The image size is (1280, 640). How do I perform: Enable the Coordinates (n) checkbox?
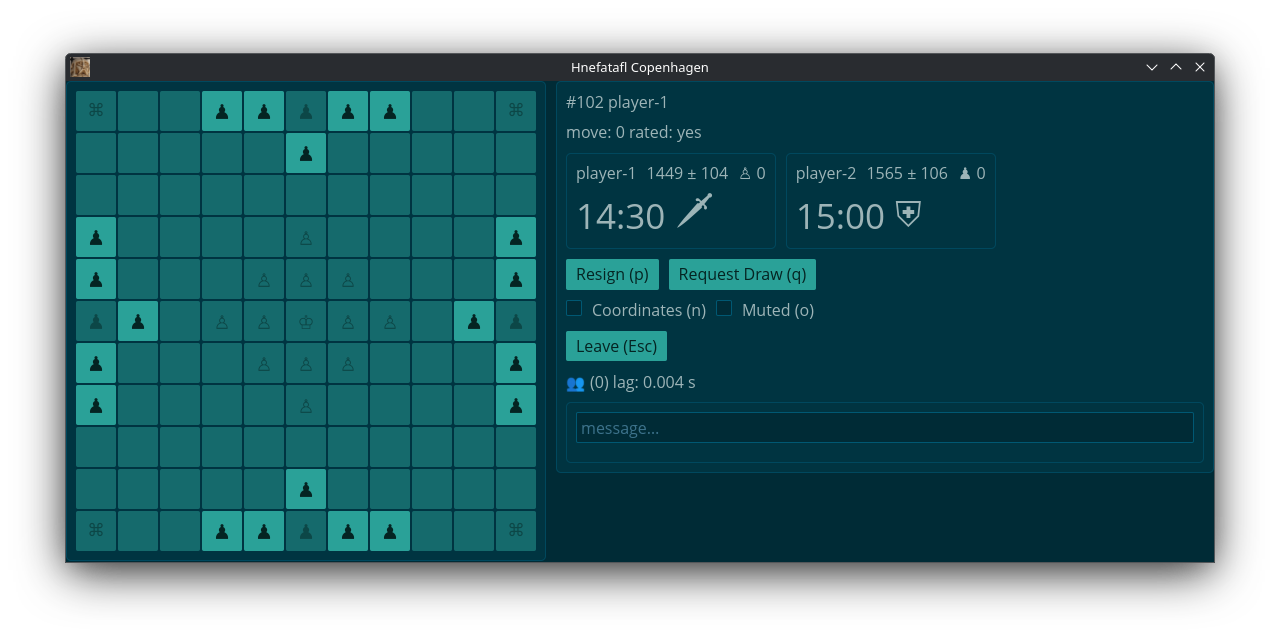[574, 309]
